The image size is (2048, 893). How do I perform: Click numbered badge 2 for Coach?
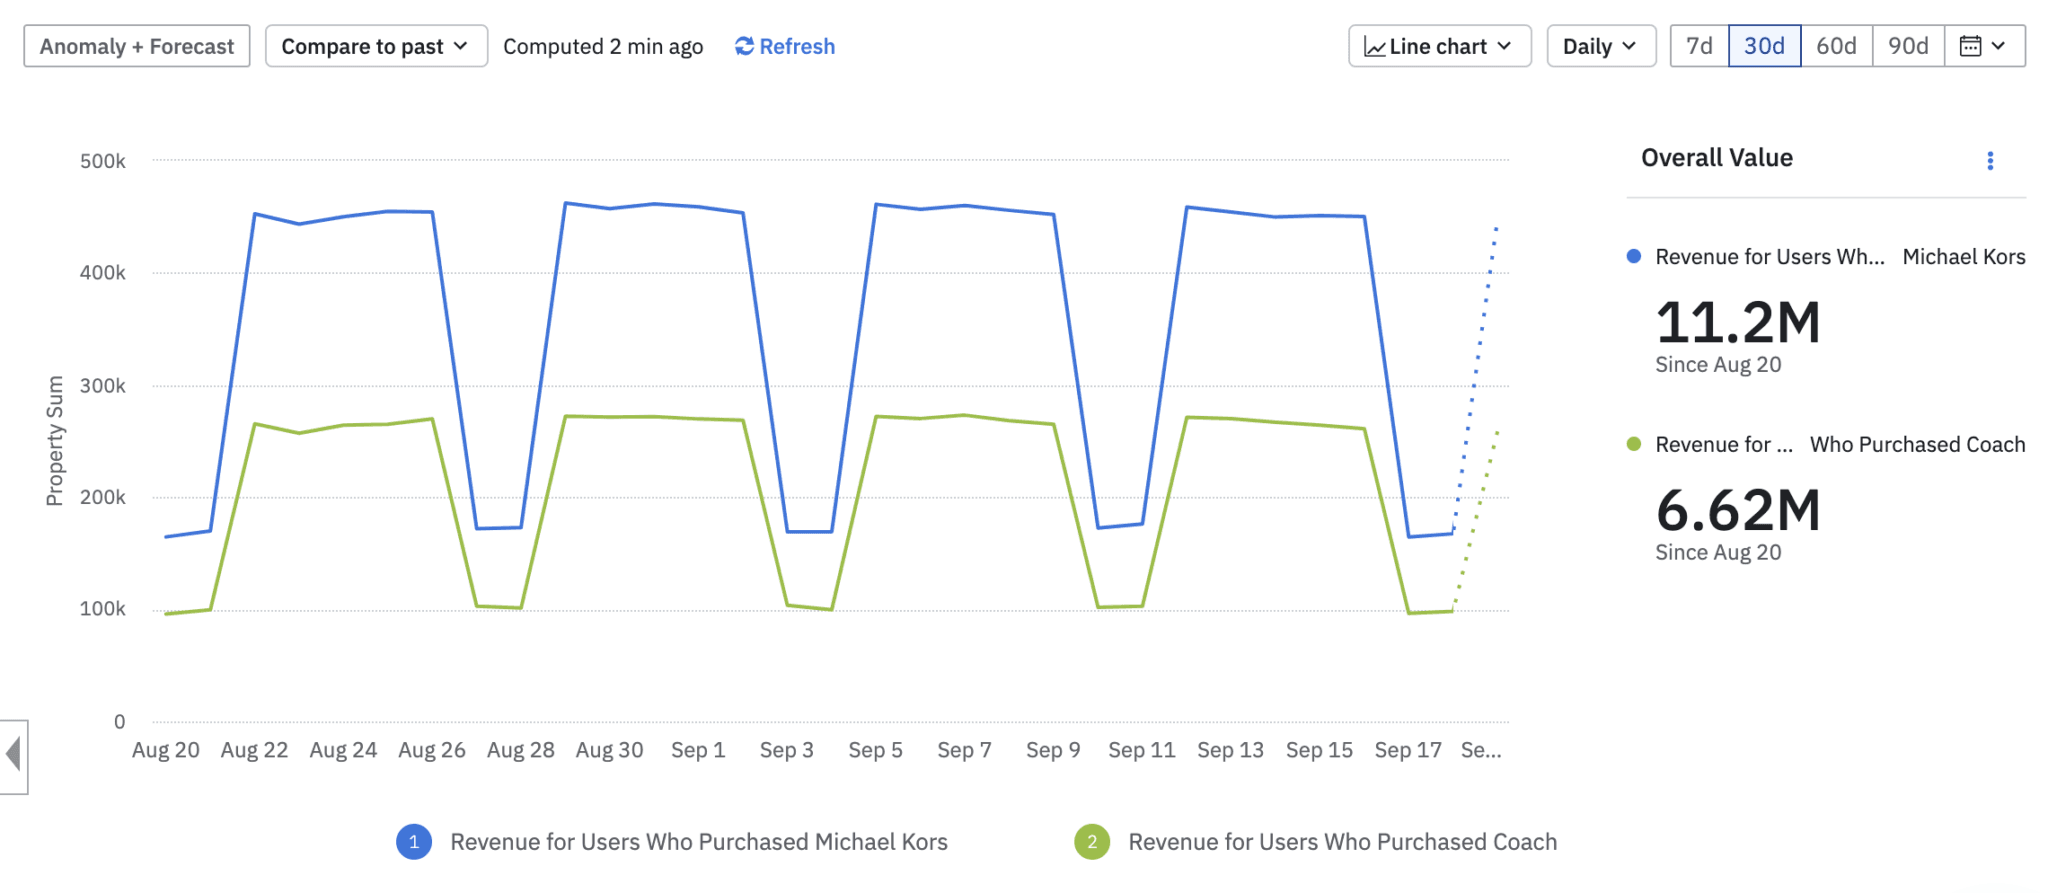click(1092, 842)
